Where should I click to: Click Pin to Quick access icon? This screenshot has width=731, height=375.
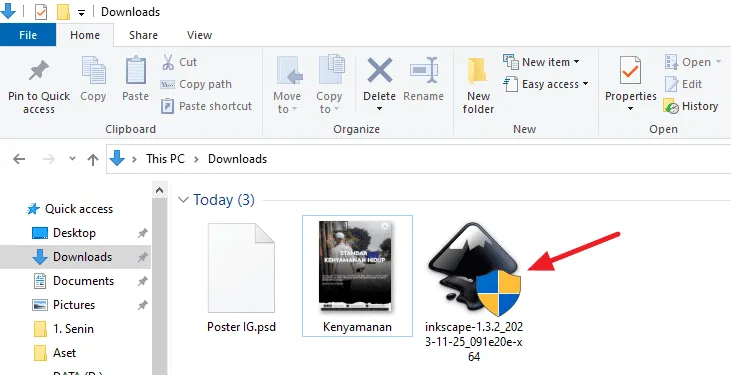(39, 71)
